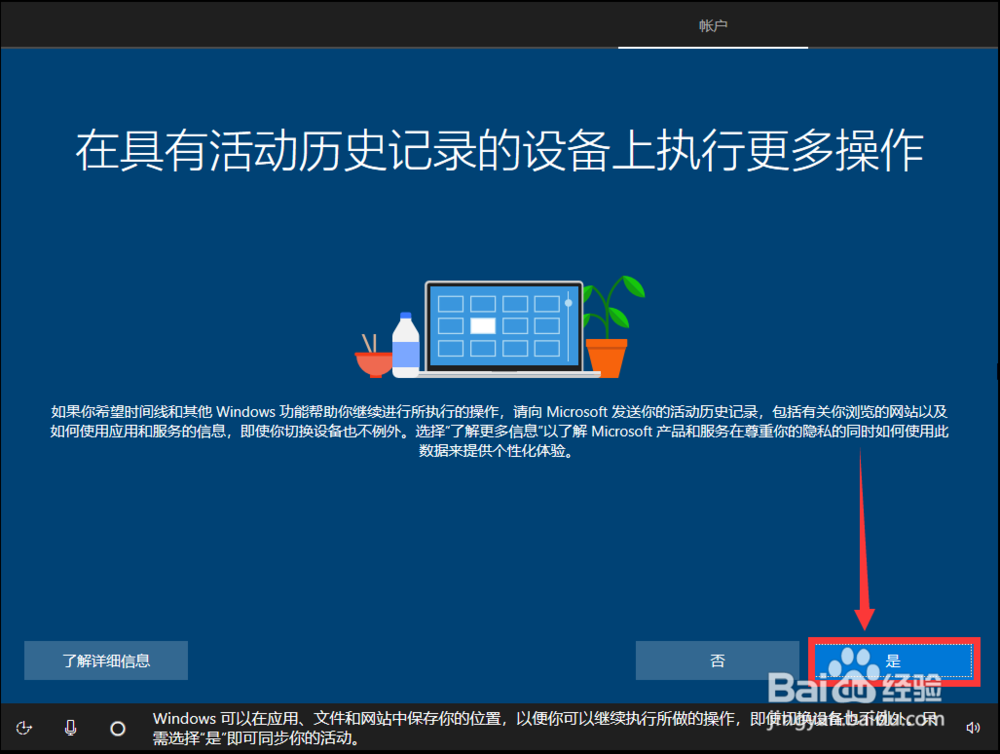This screenshot has height=754, width=1000.
Task: Click the heading 在具有活动历史记录的设备上执行更多操作
Action: (499, 151)
